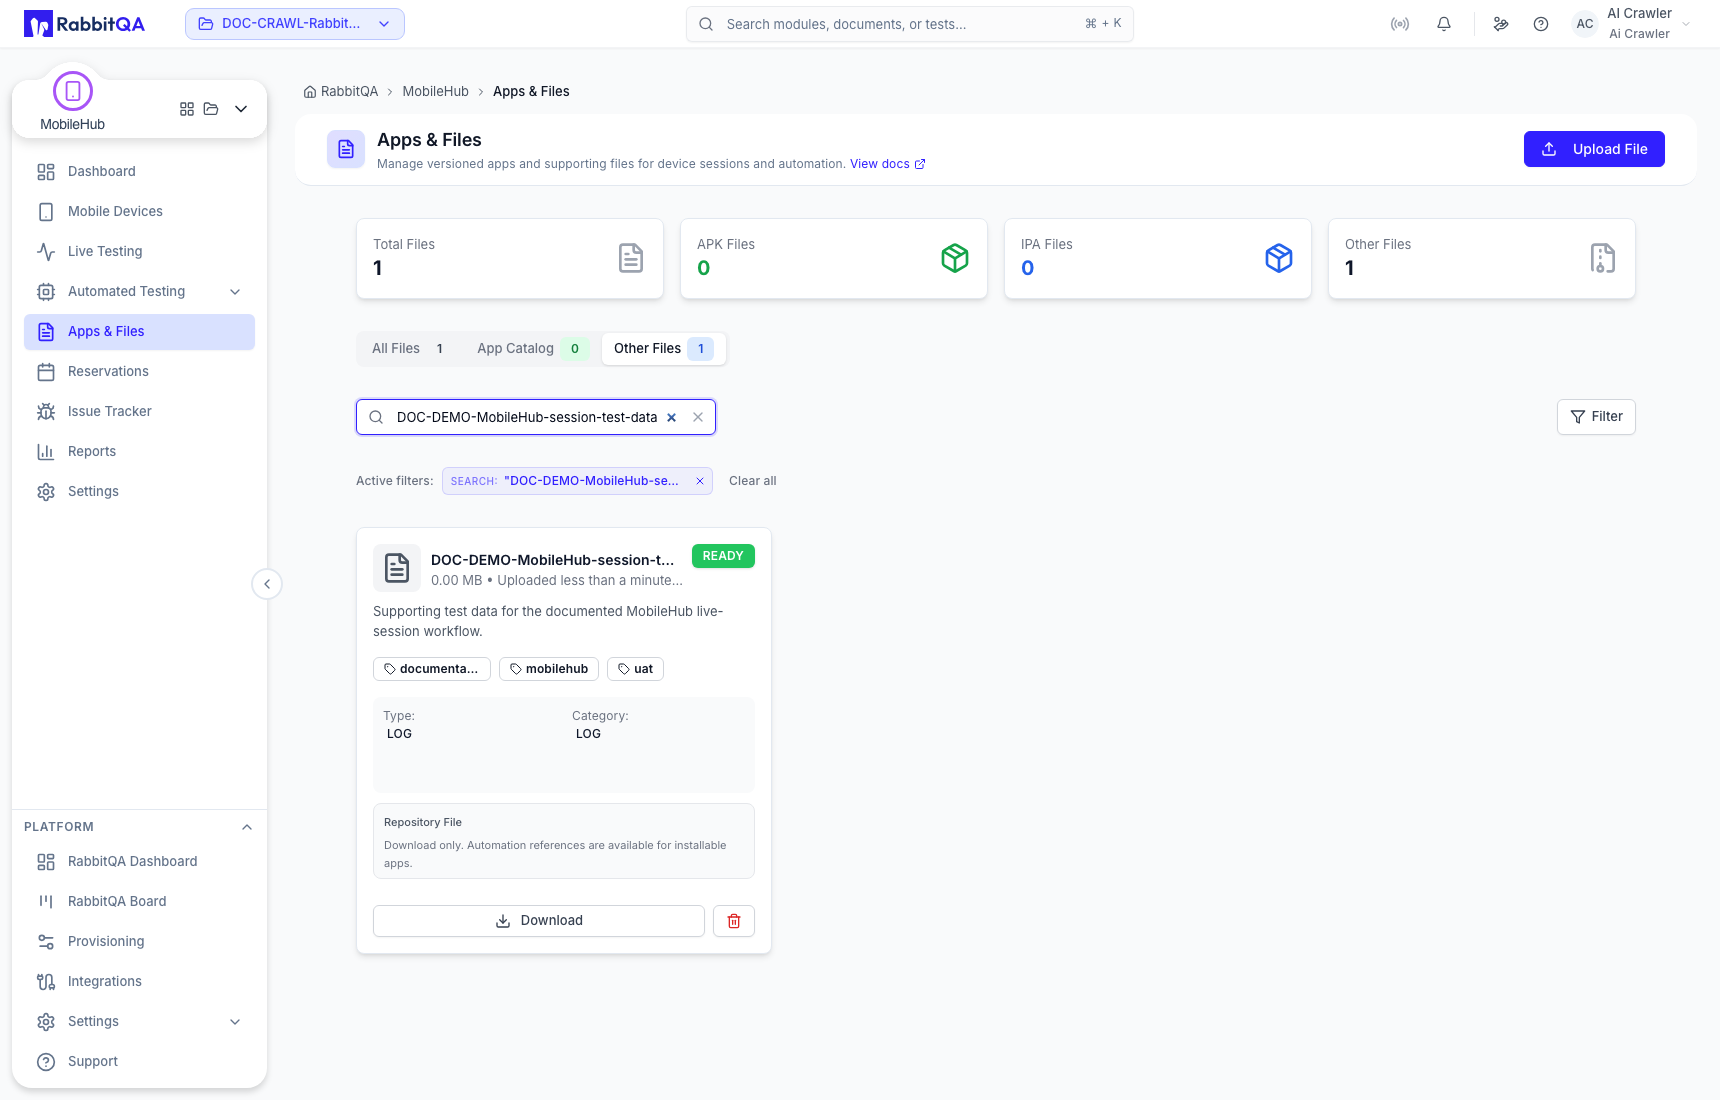
Task: Click MobileHub Settings gear icon
Action: coord(46,492)
